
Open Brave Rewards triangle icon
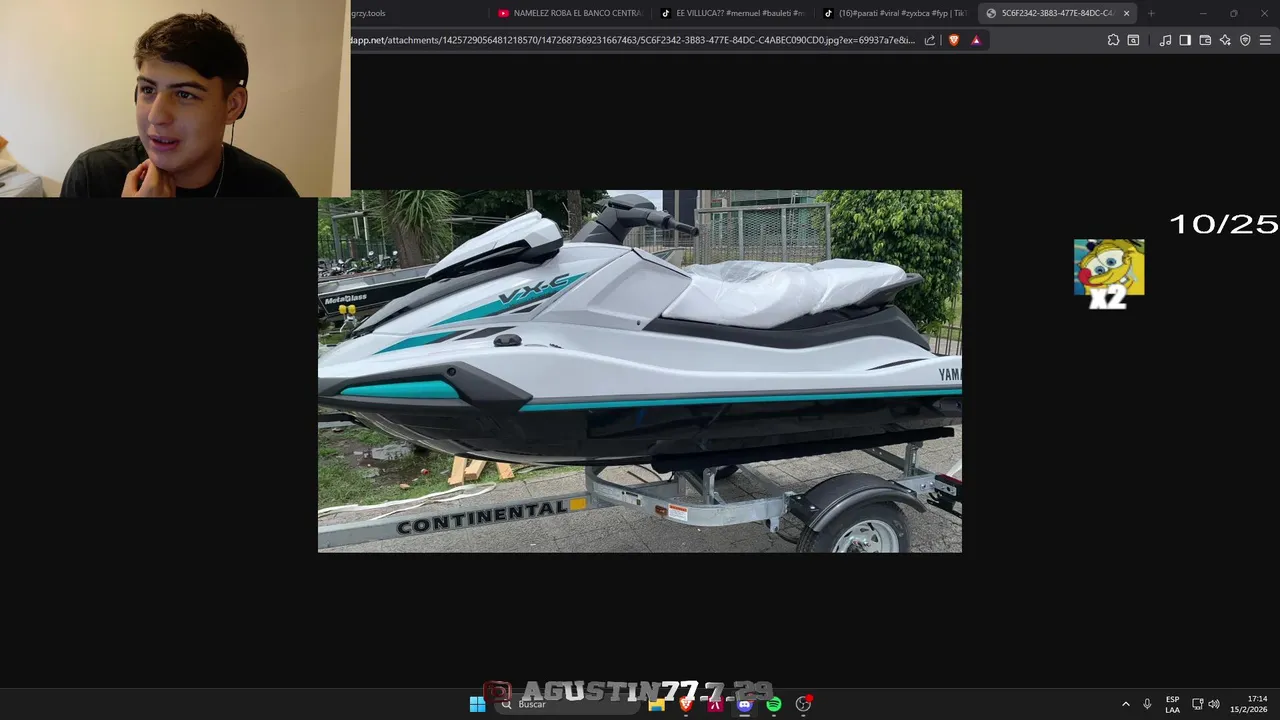click(976, 40)
